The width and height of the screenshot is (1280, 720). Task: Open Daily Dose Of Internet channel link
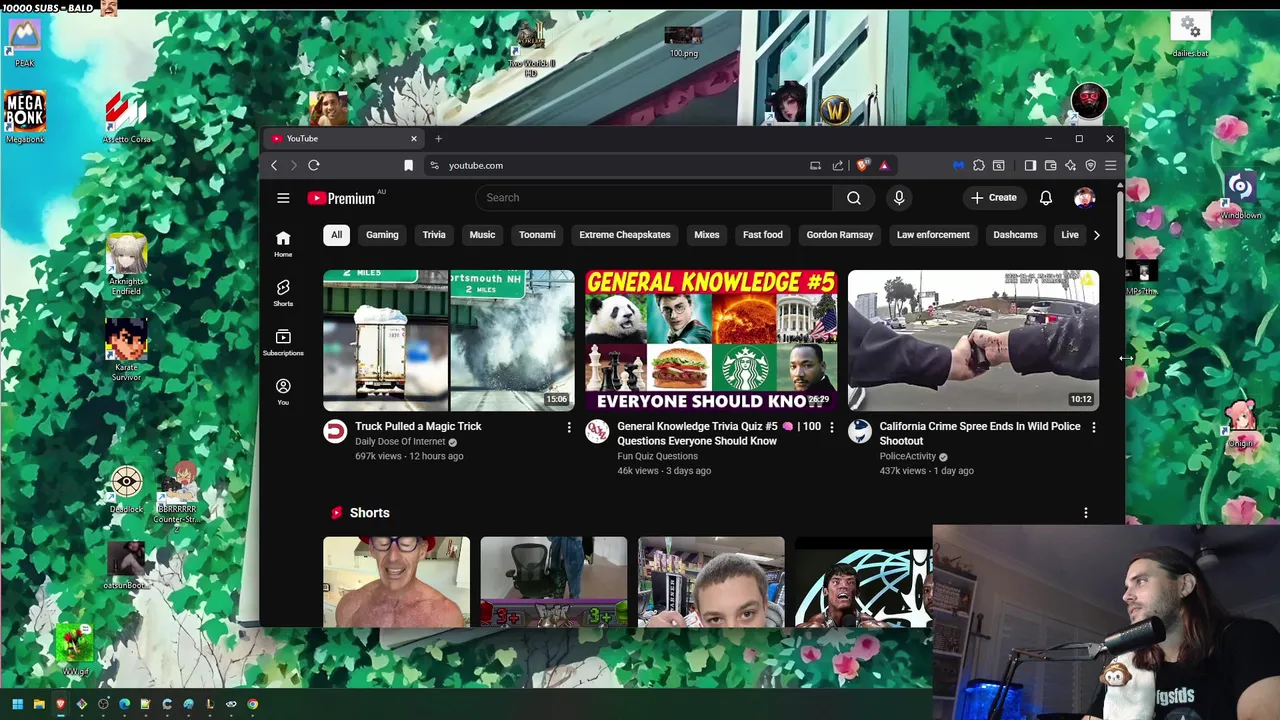coord(400,442)
